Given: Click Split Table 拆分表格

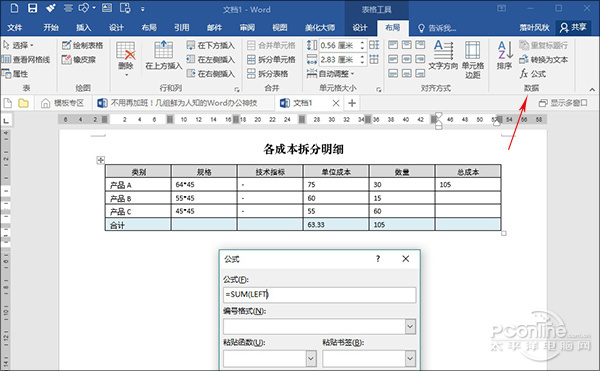Looking at the screenshot, I should tap(267, 73).
